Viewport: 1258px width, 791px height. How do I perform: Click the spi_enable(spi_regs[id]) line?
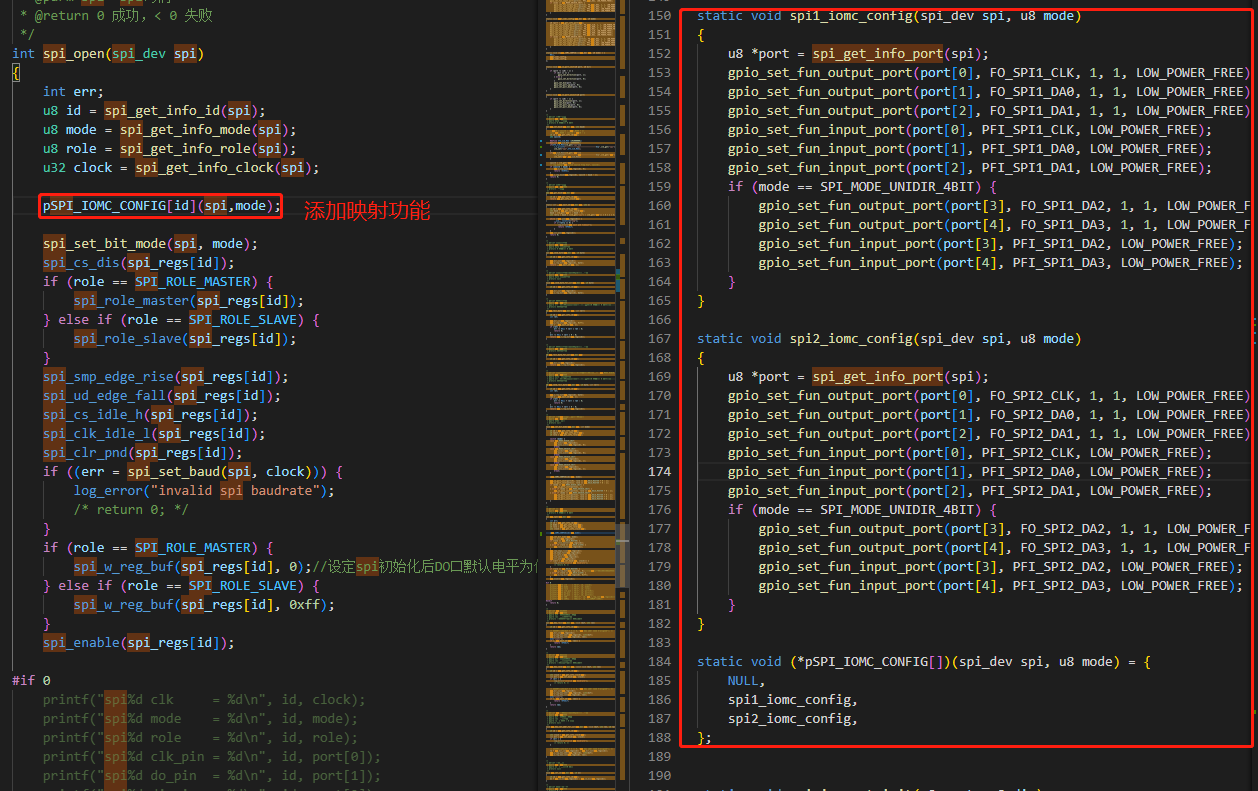click(139, 643)
